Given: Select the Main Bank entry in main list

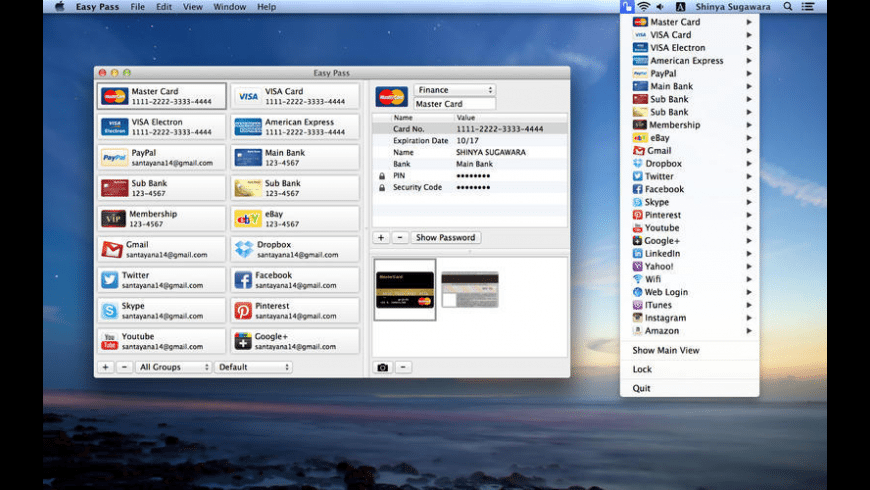Looking at the screenshot, I should [x=295, y=158].
